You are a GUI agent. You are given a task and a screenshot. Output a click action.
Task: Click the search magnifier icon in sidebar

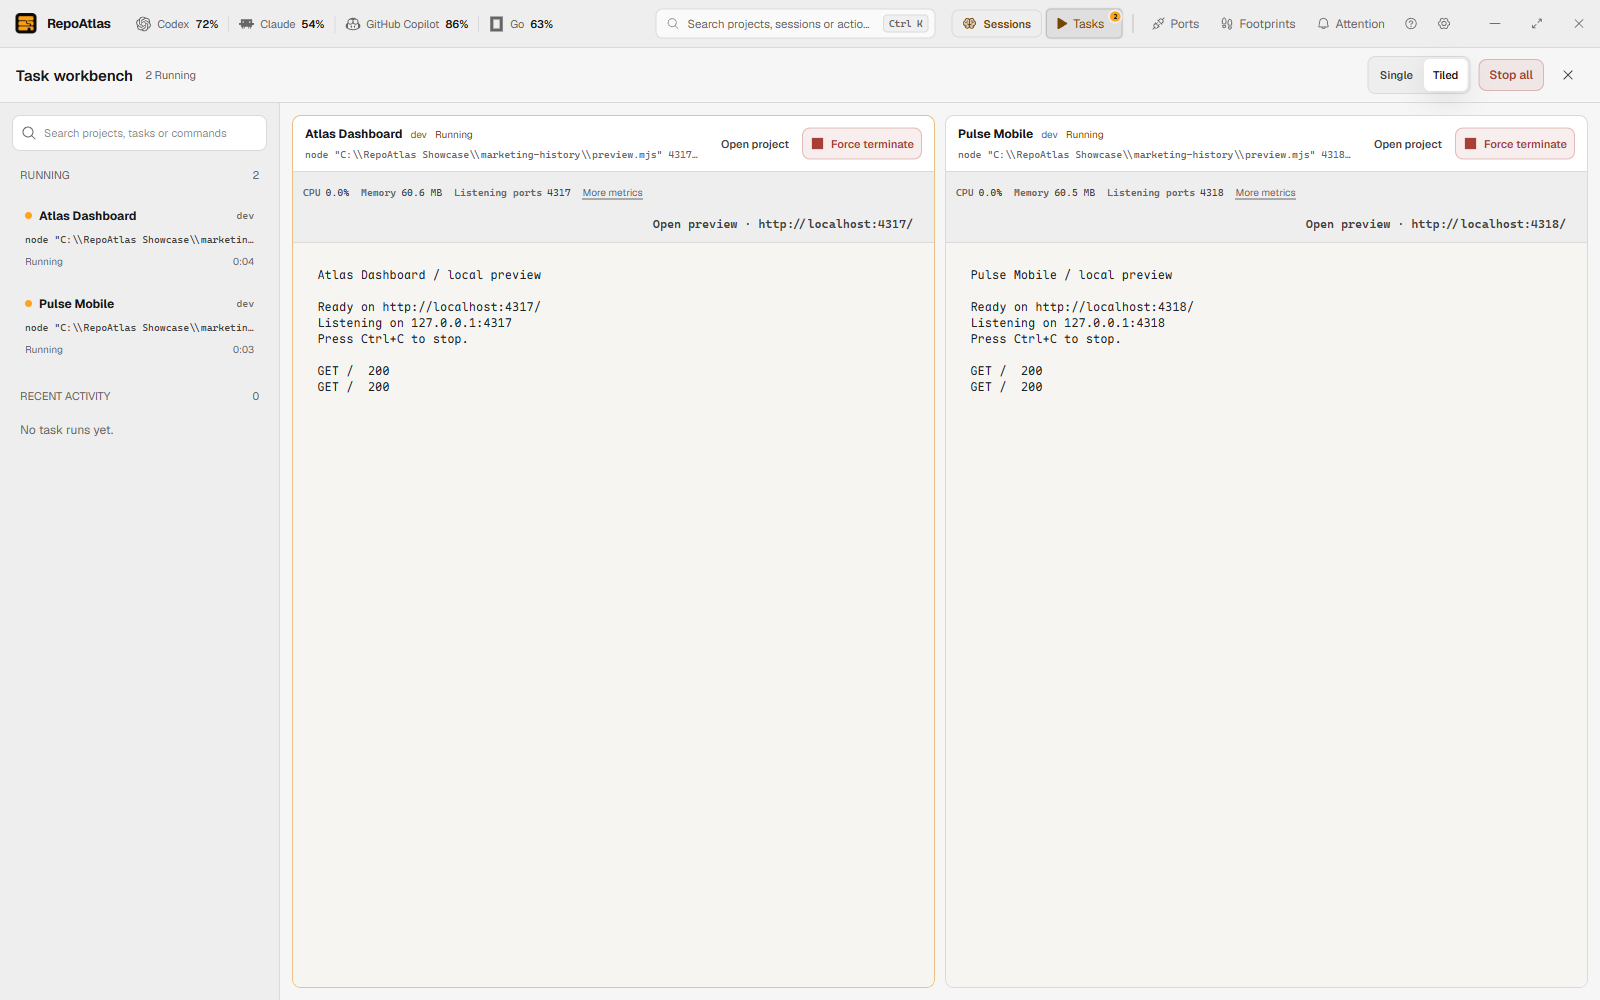29,133
